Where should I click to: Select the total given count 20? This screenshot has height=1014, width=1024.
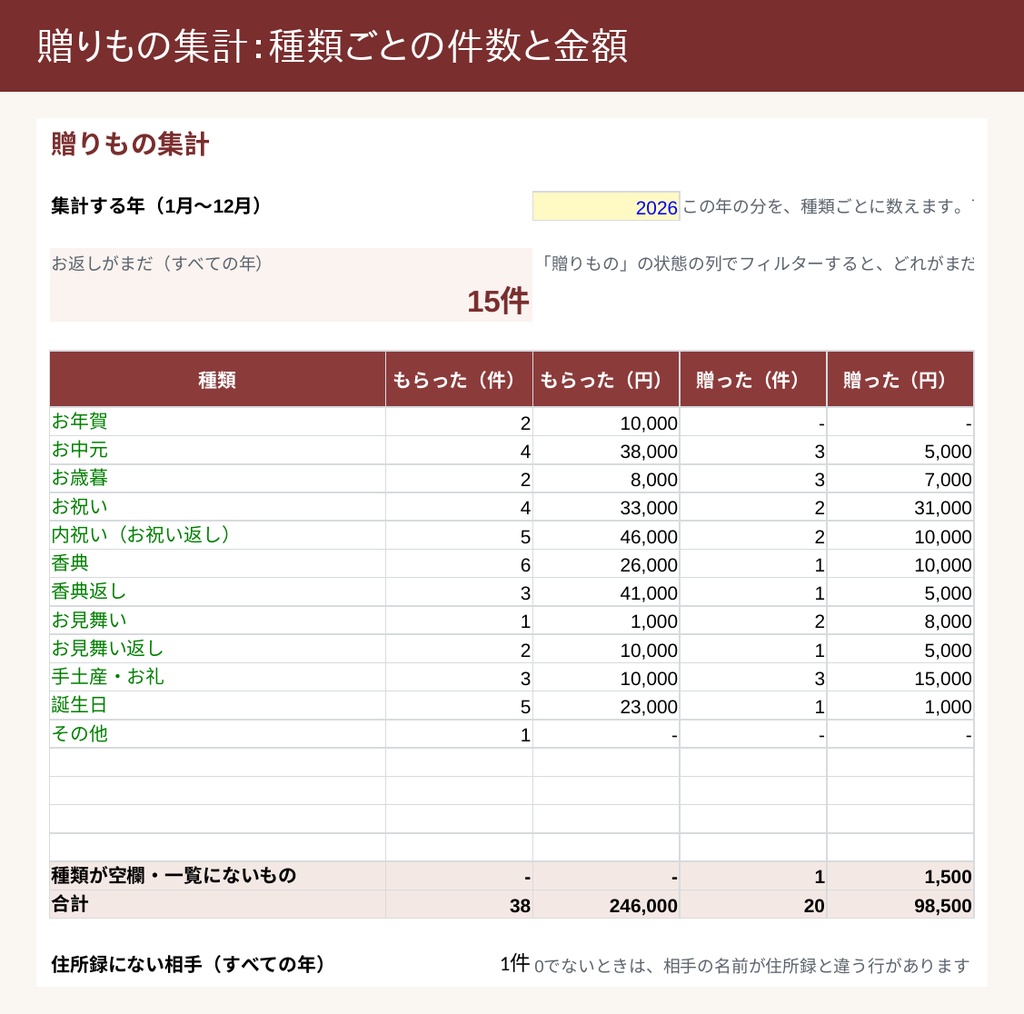pyautogui.click(x=753, y=905)
